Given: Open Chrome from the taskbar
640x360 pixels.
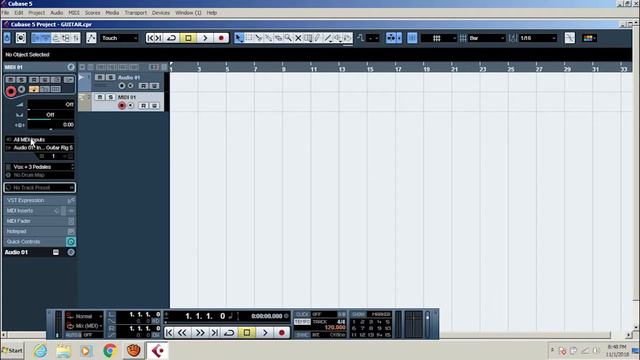Looking at the screenshot, I should pyautogui.click(x=110, y=351).
